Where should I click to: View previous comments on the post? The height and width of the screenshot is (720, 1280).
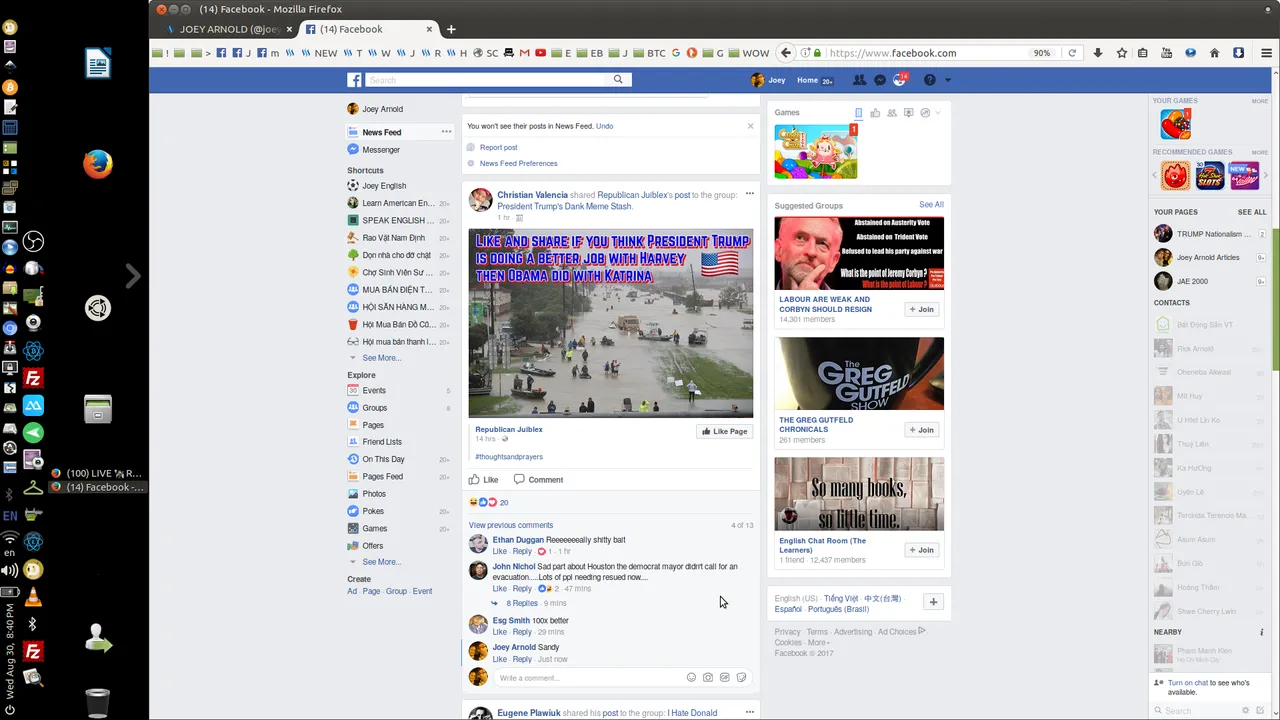point(511,525)
